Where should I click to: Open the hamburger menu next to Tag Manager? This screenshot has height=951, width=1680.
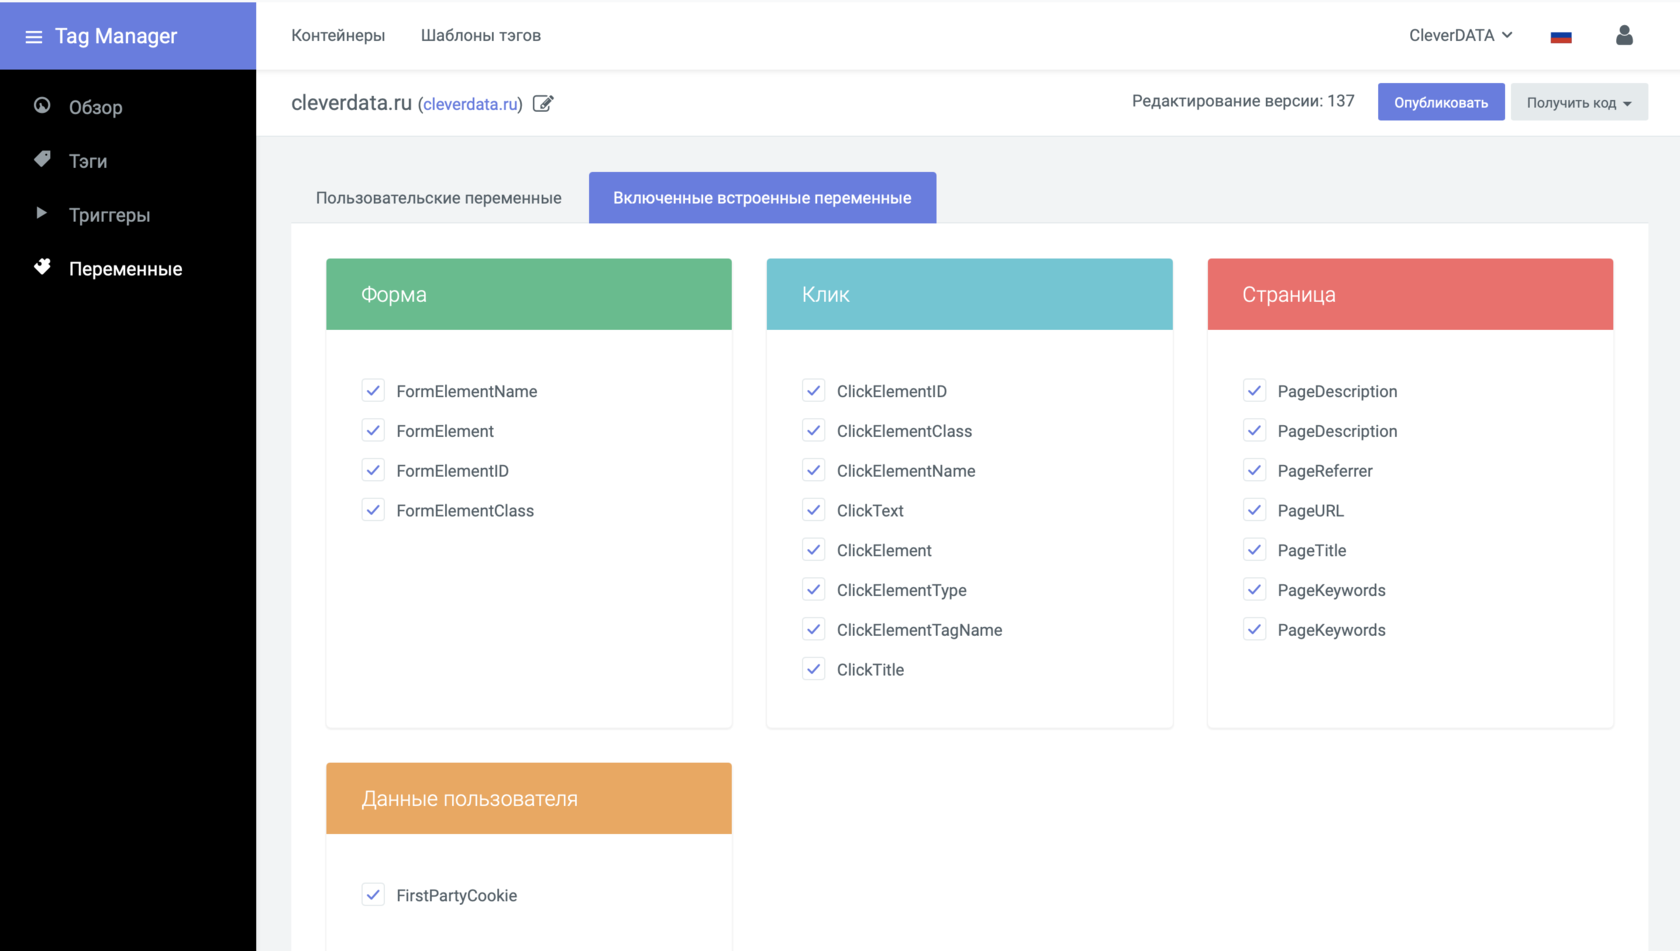pyautogui.click(x=34, y=35)
